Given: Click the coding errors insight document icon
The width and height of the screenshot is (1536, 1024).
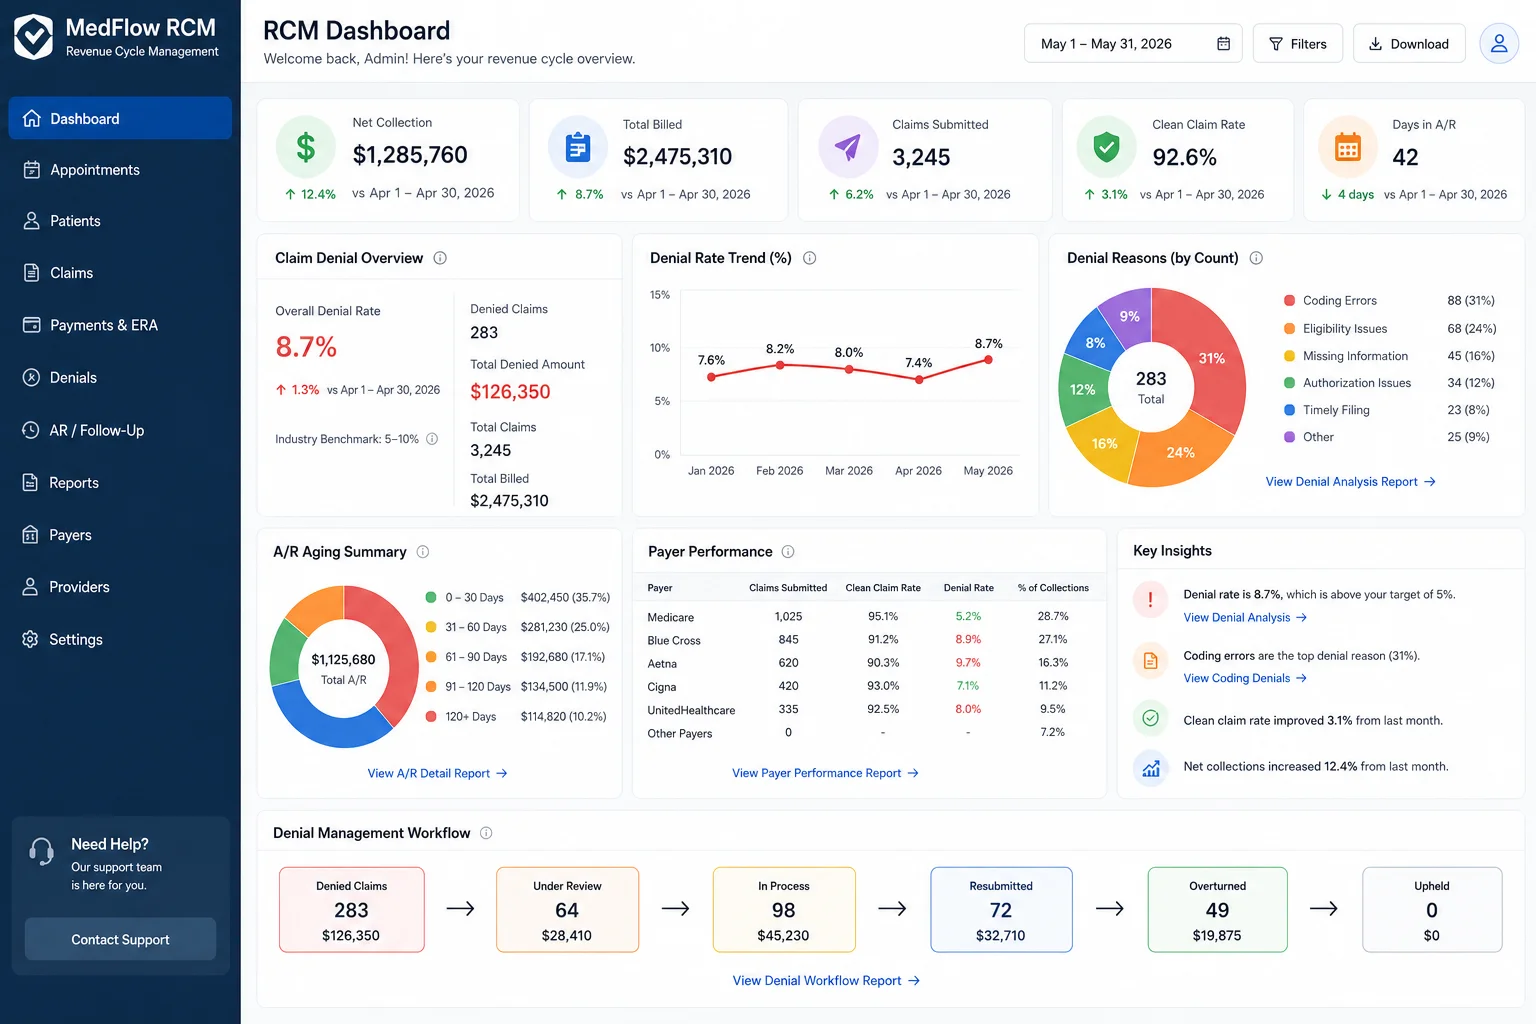Looking at the screenshot, I should 1150,660.
